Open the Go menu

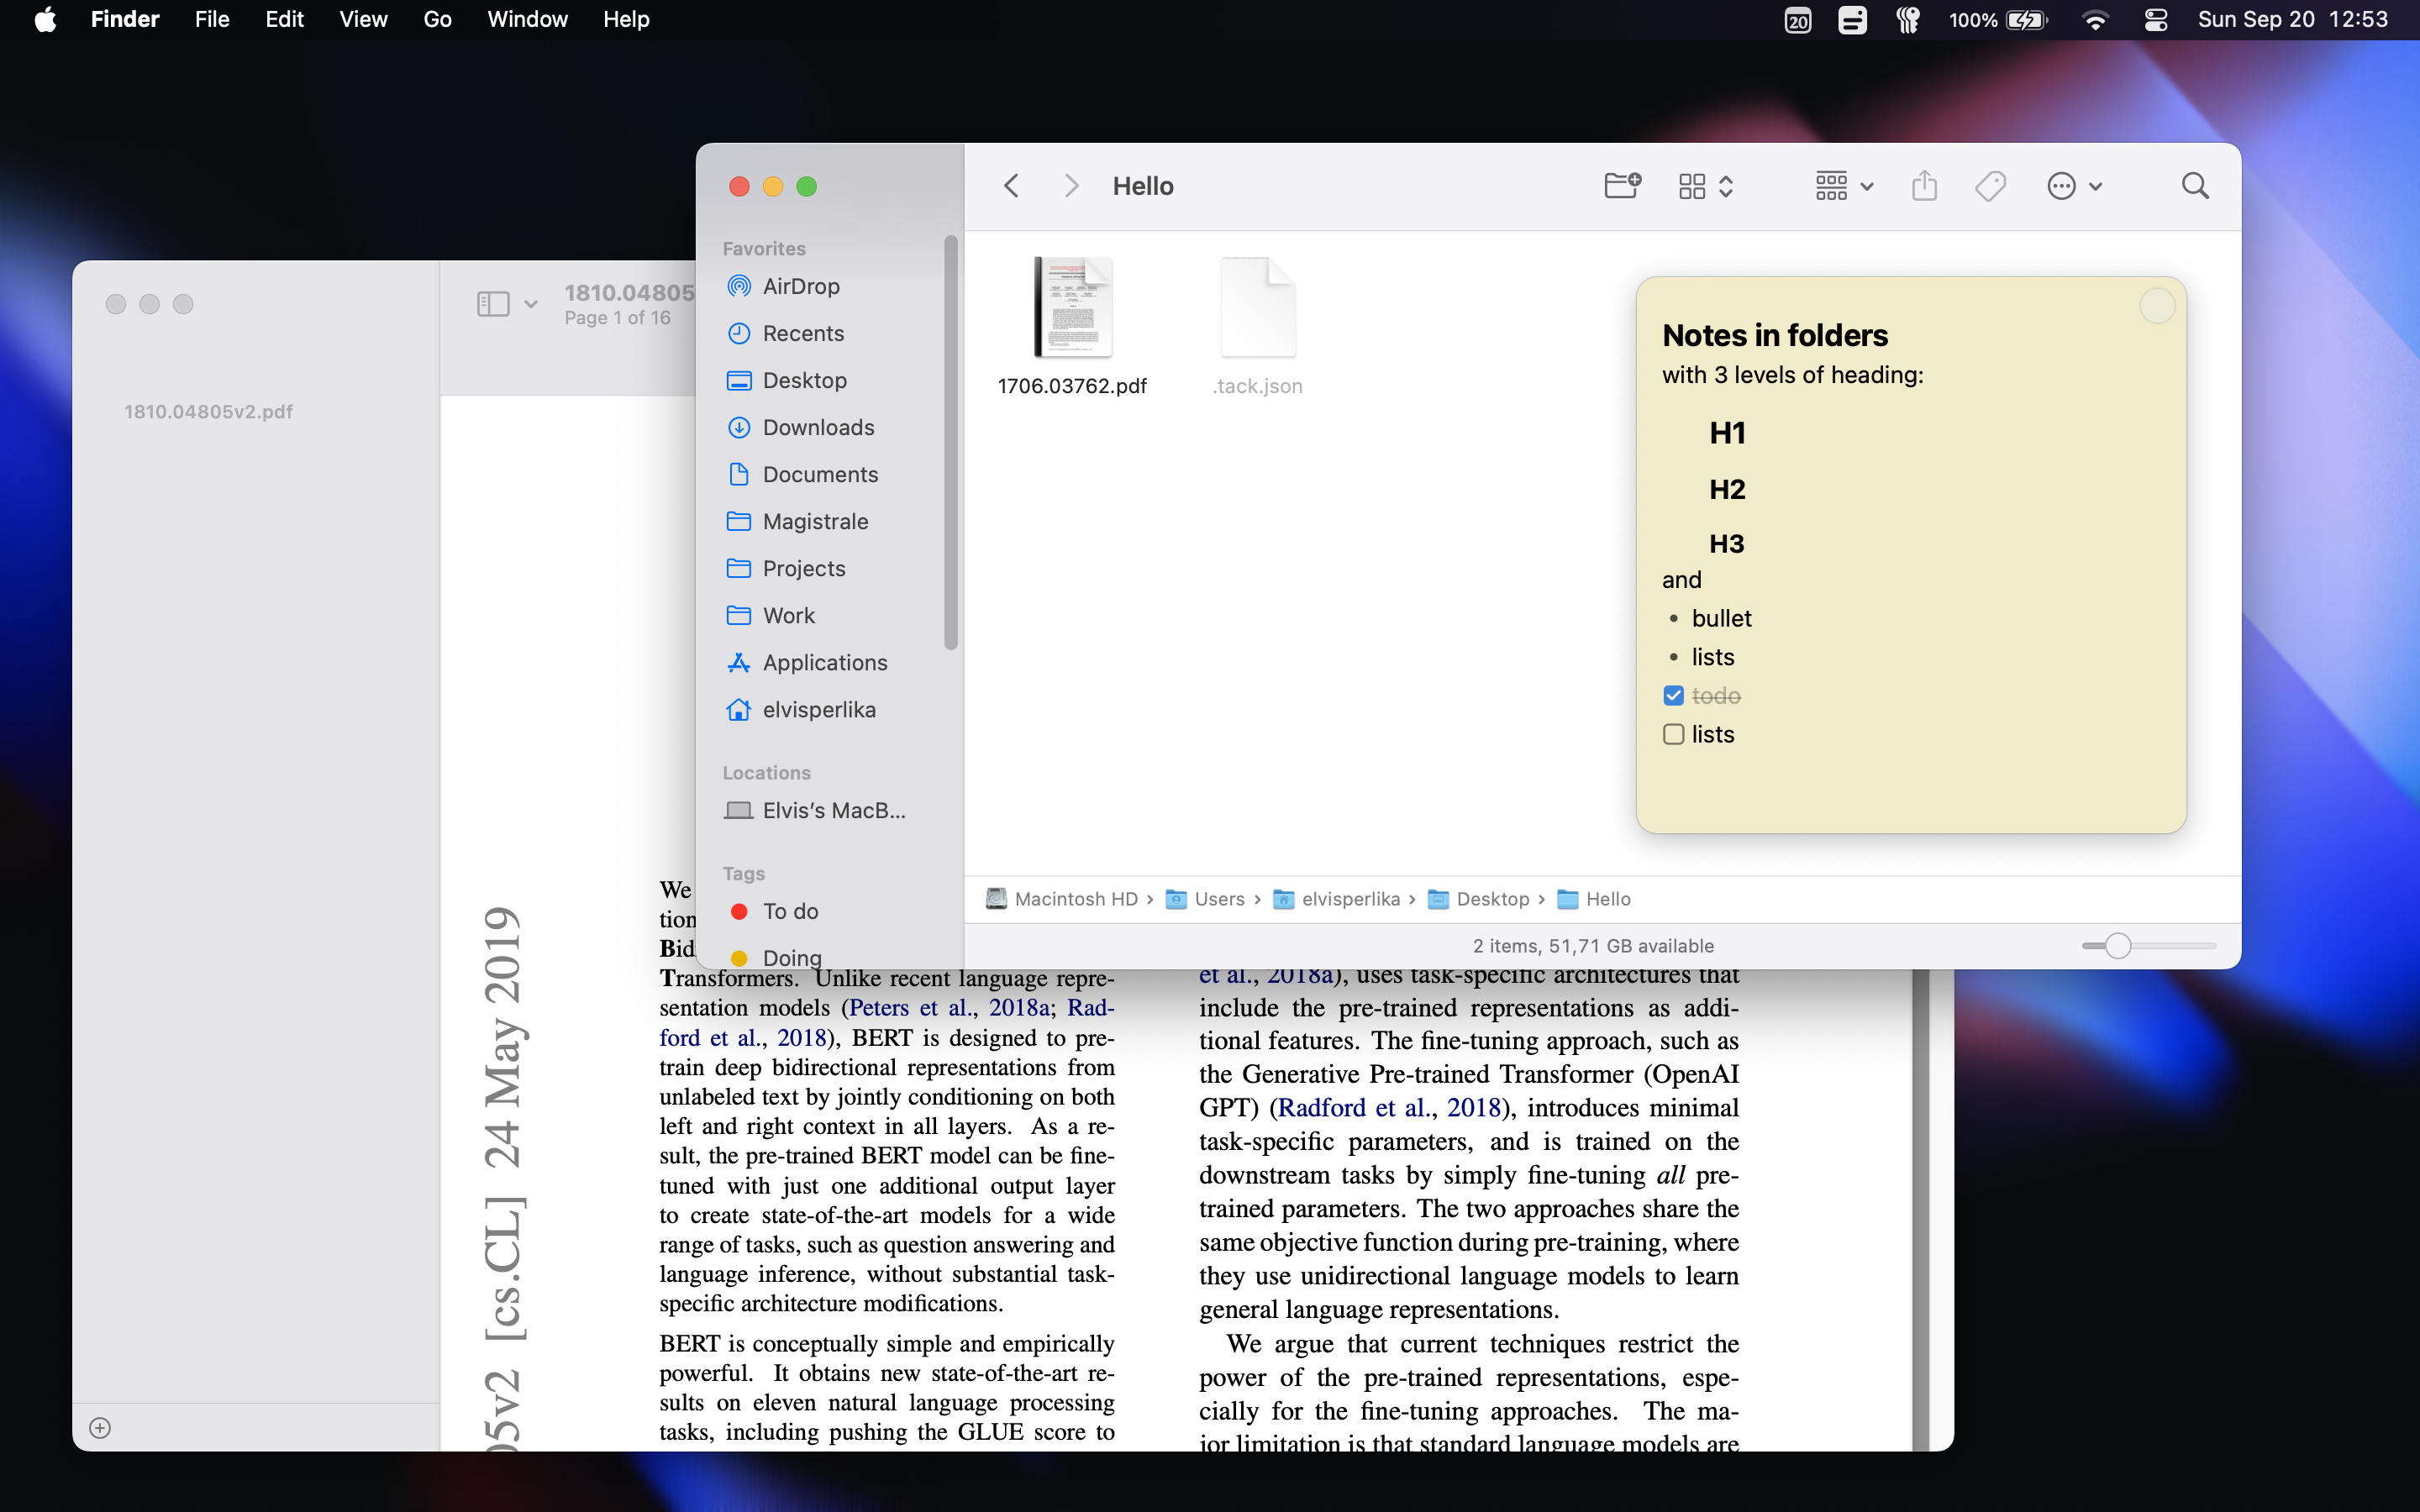coord(437,20)
